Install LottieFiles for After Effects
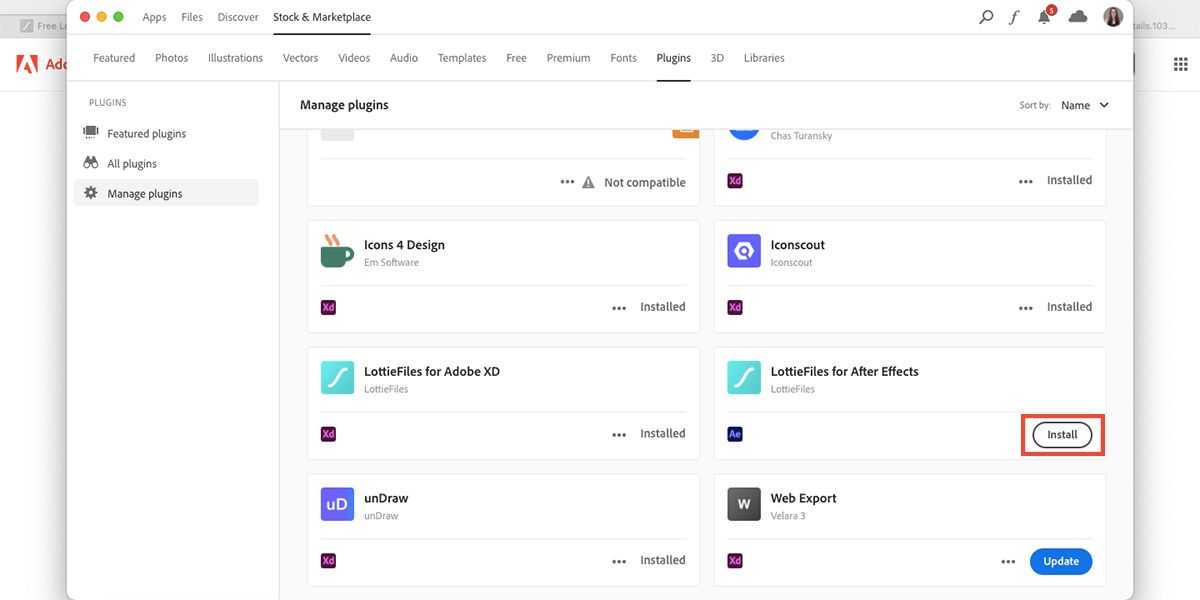 1062,435
